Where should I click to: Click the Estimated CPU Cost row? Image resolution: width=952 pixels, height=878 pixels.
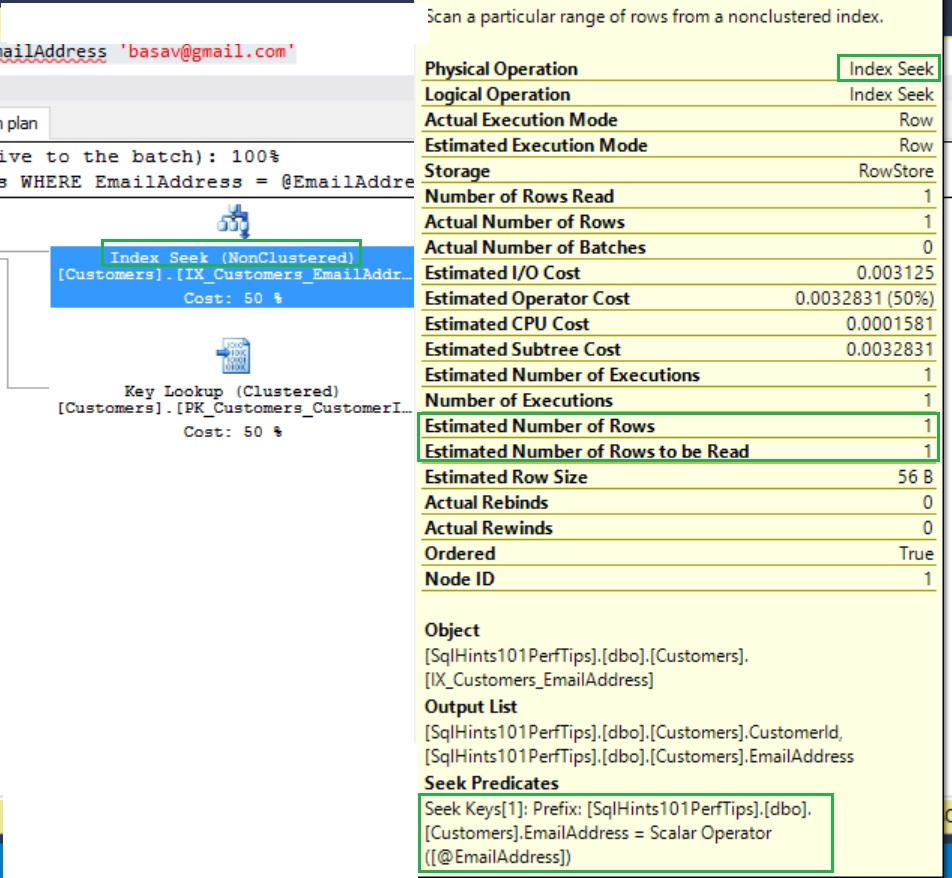(x=679, y=324)
